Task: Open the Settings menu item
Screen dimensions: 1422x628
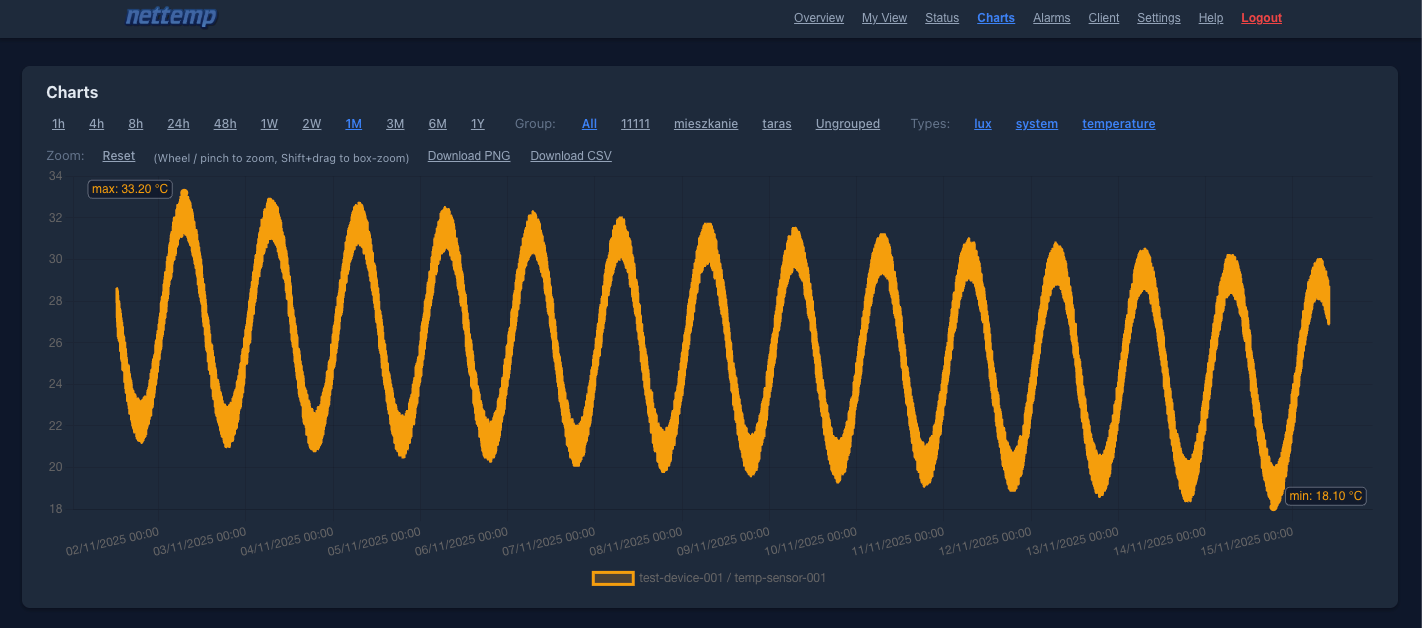Action: pos(1158,18)
